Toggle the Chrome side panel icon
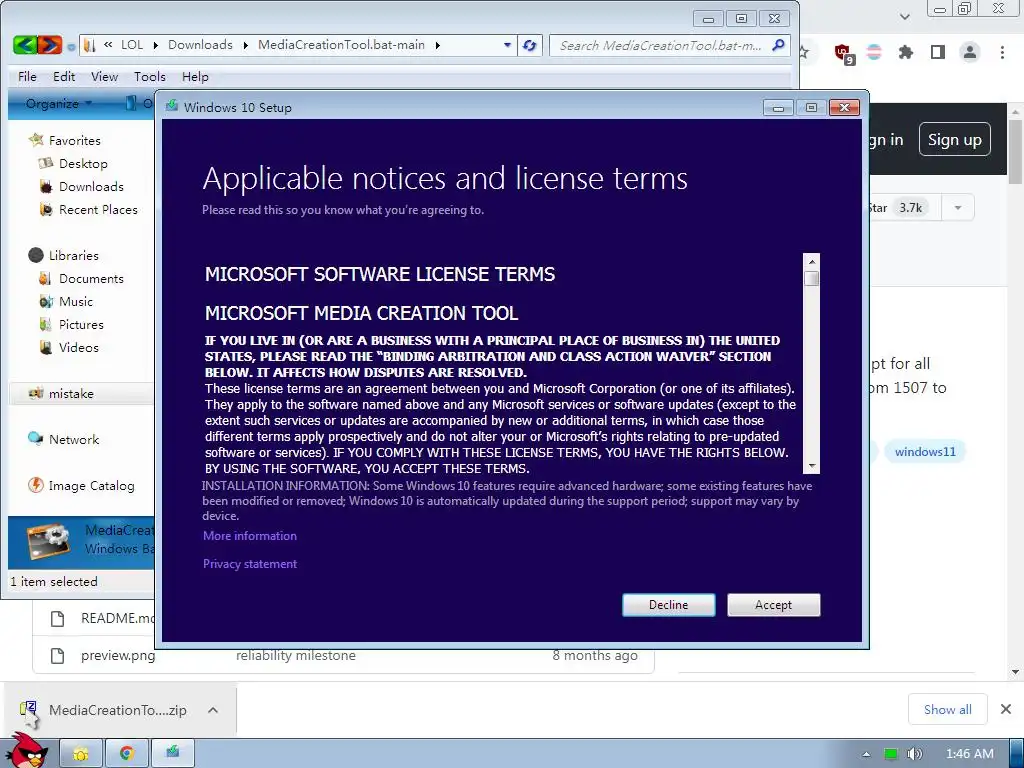Image resolution: width=1024 pixels, height=768 pixels. (x=938, y=52)
